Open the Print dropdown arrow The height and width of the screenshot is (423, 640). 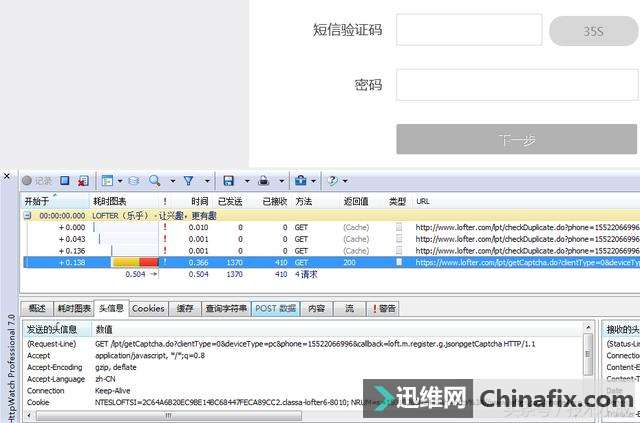tap(282, 181)
